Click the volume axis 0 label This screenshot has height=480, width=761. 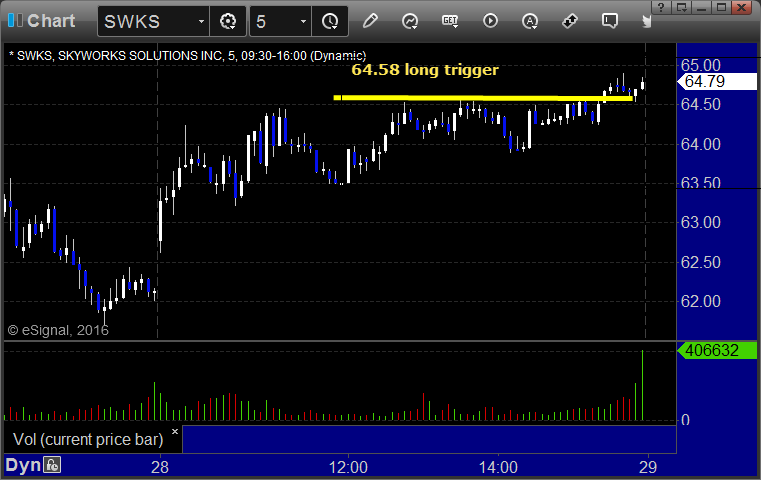685,420
